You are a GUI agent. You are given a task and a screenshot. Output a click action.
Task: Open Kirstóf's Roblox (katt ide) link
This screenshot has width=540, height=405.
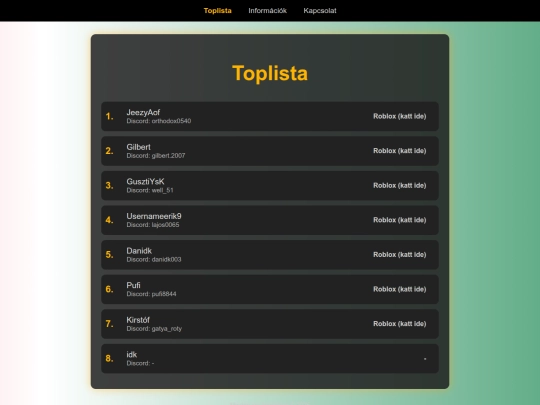[x=399, y=324]
